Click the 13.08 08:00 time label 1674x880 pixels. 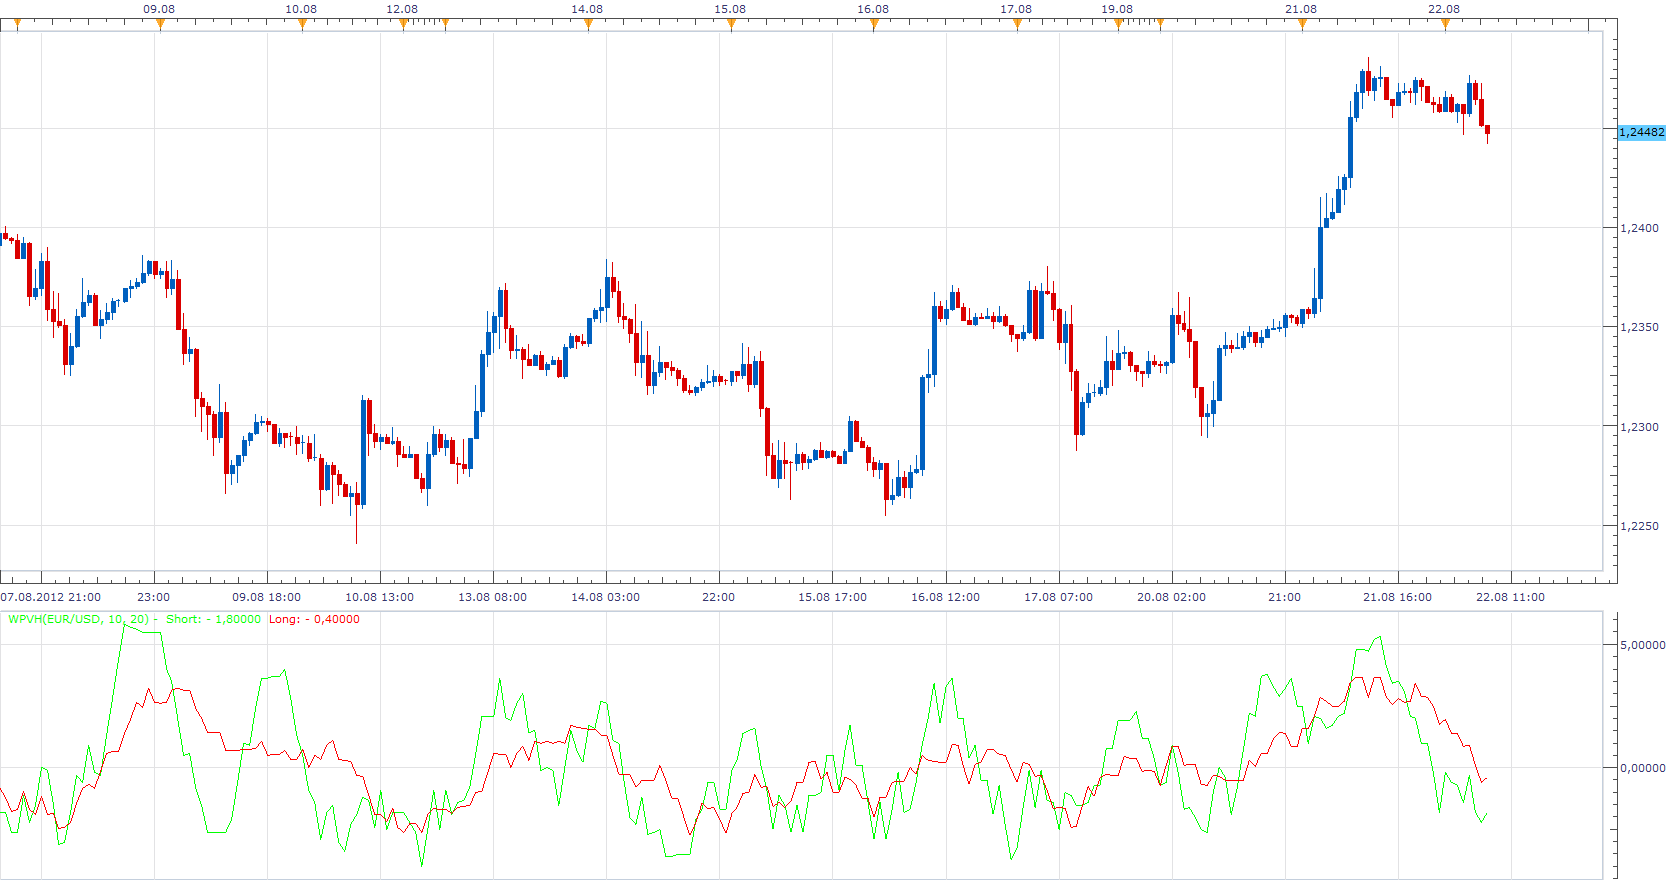coord(492,597)
